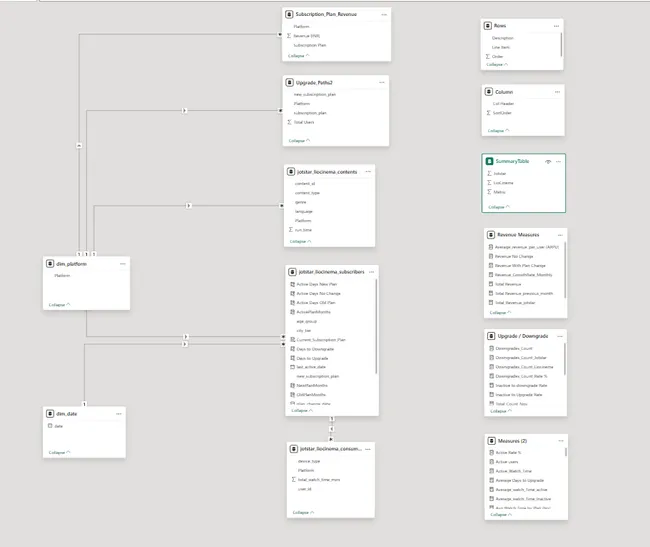Screen dimensions: 650x547
Task: Click the Rows table field list scrollbar
Action: click(x=561, y=44)
